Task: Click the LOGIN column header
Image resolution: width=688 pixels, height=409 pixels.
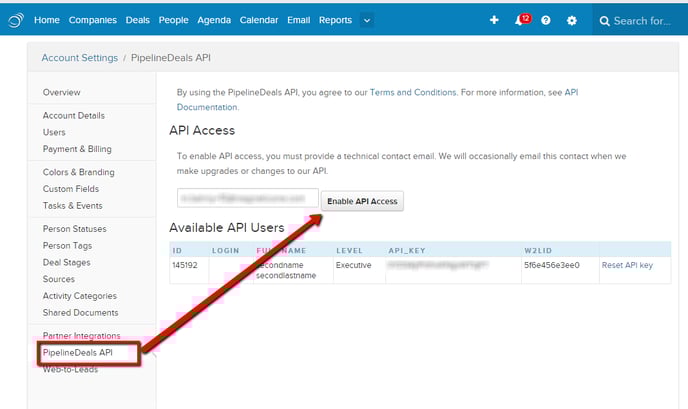Action: (x=226, y=251)
